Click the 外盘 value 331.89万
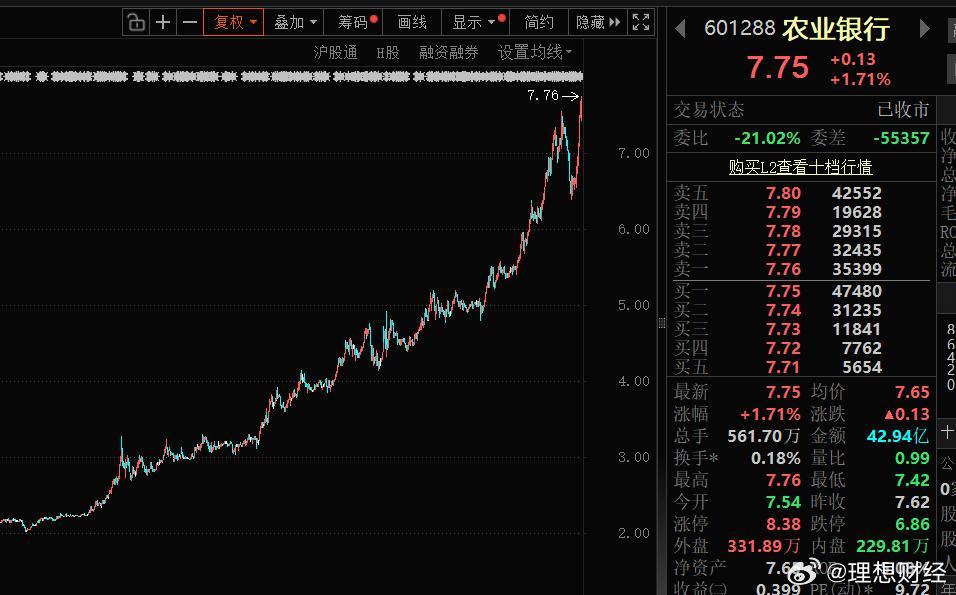Screen dimensions: 956x595 coord(764,546)
